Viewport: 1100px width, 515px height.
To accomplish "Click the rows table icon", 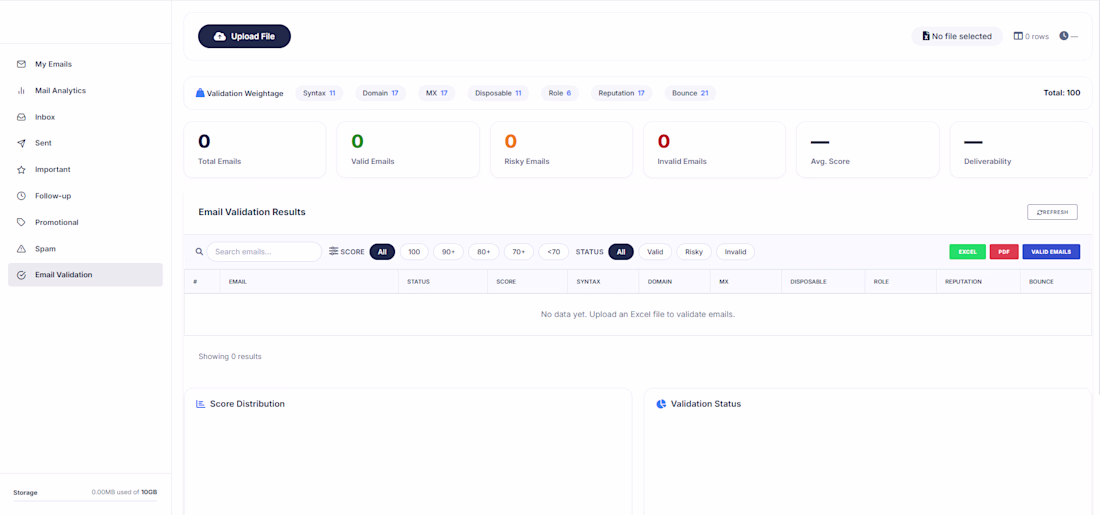I will click(x=1018, y=36).
